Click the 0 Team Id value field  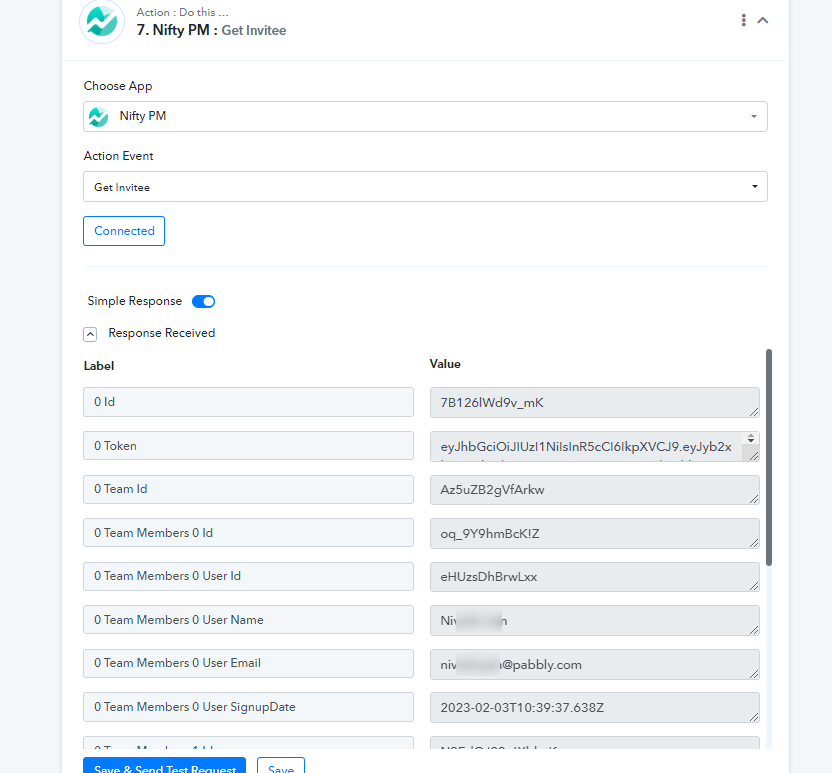pyautogui.click(x=590, y=489)
